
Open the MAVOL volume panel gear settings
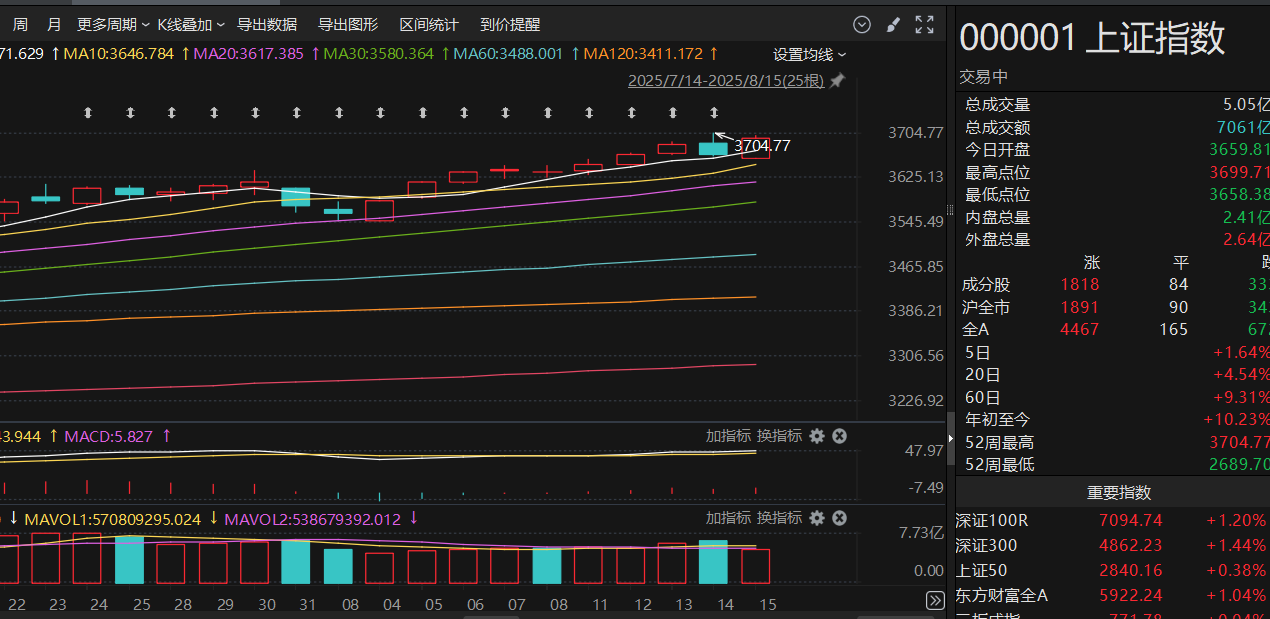[817, 518]
